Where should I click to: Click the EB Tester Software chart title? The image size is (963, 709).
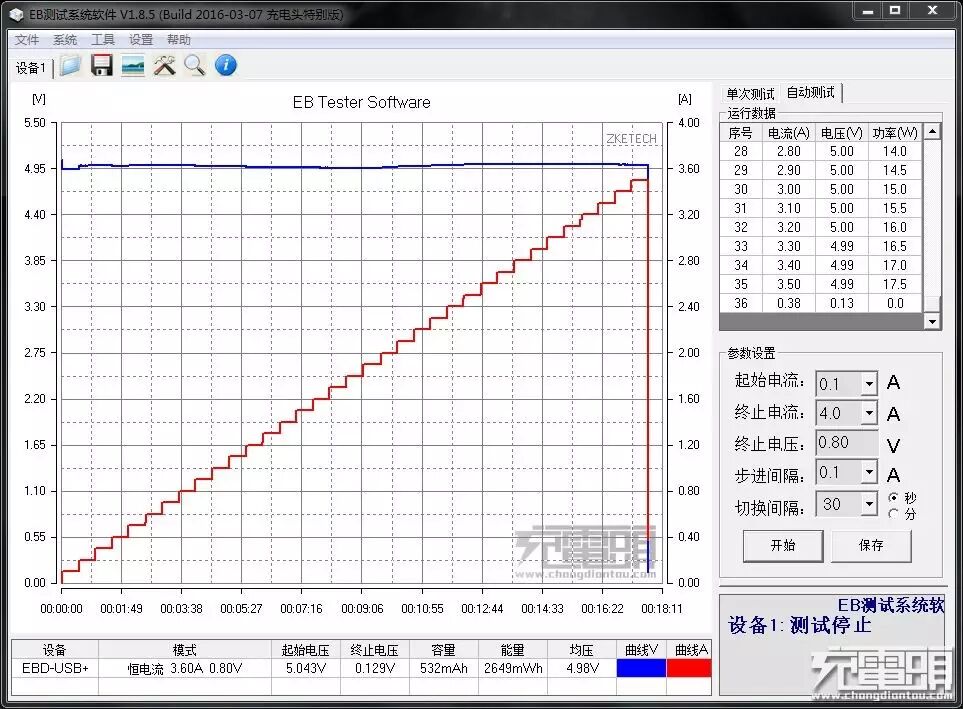tap(361, 103)
